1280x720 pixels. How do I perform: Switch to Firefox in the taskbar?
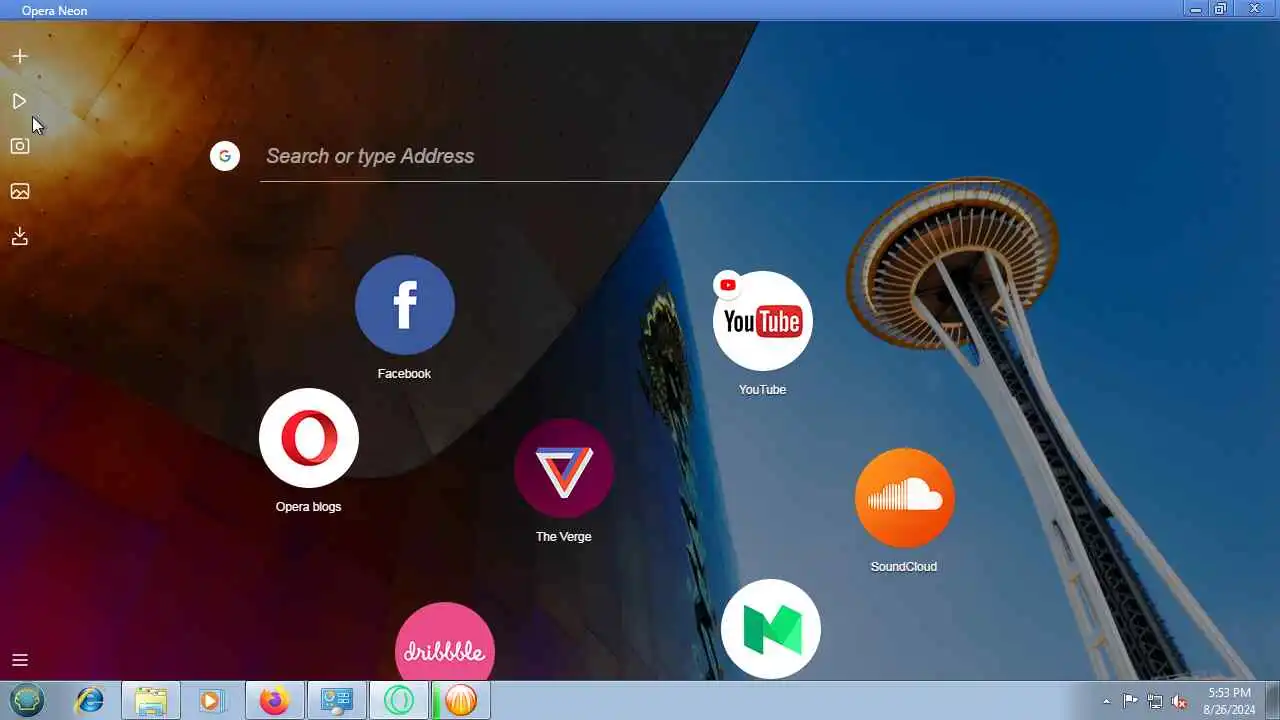click(274, 700)
